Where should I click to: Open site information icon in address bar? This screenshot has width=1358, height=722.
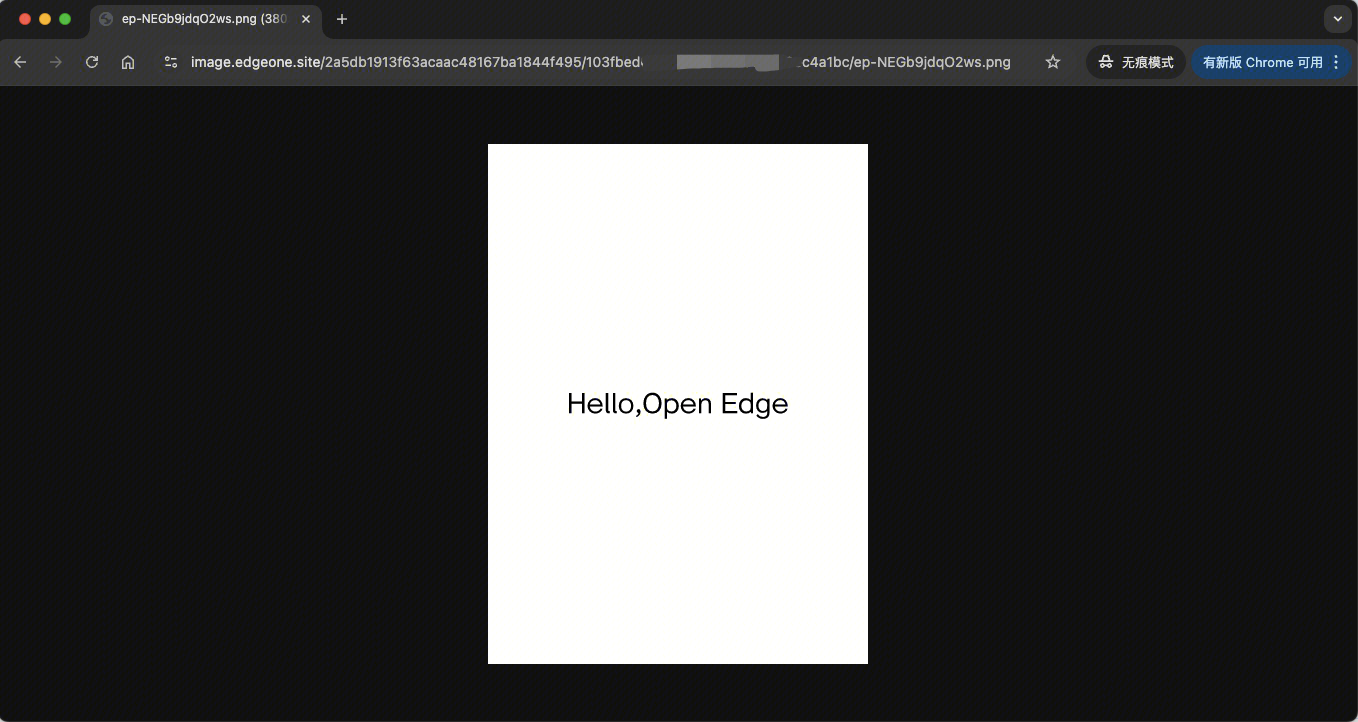171,62
